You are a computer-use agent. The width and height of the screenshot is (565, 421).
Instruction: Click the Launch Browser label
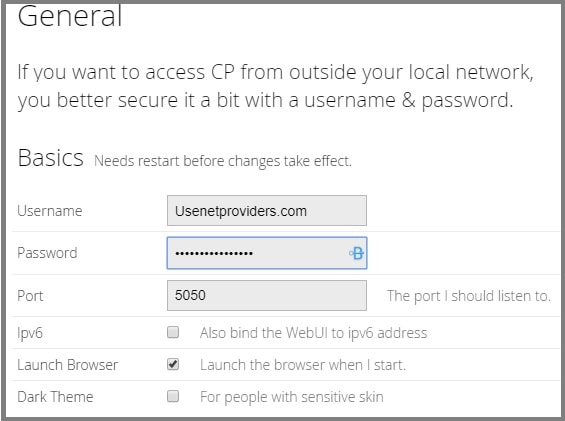[67, 365]
